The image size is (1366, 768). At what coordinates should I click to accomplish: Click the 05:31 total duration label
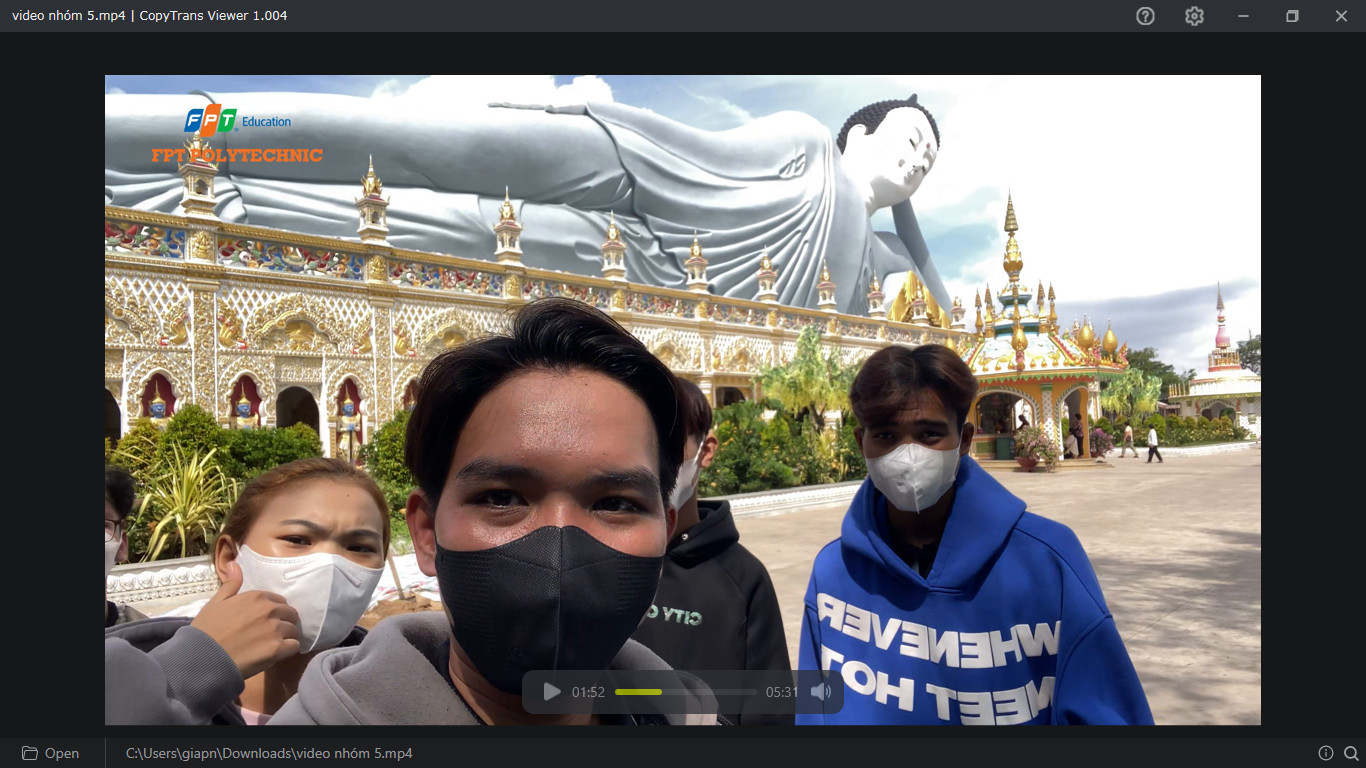[x=782, y=692]
